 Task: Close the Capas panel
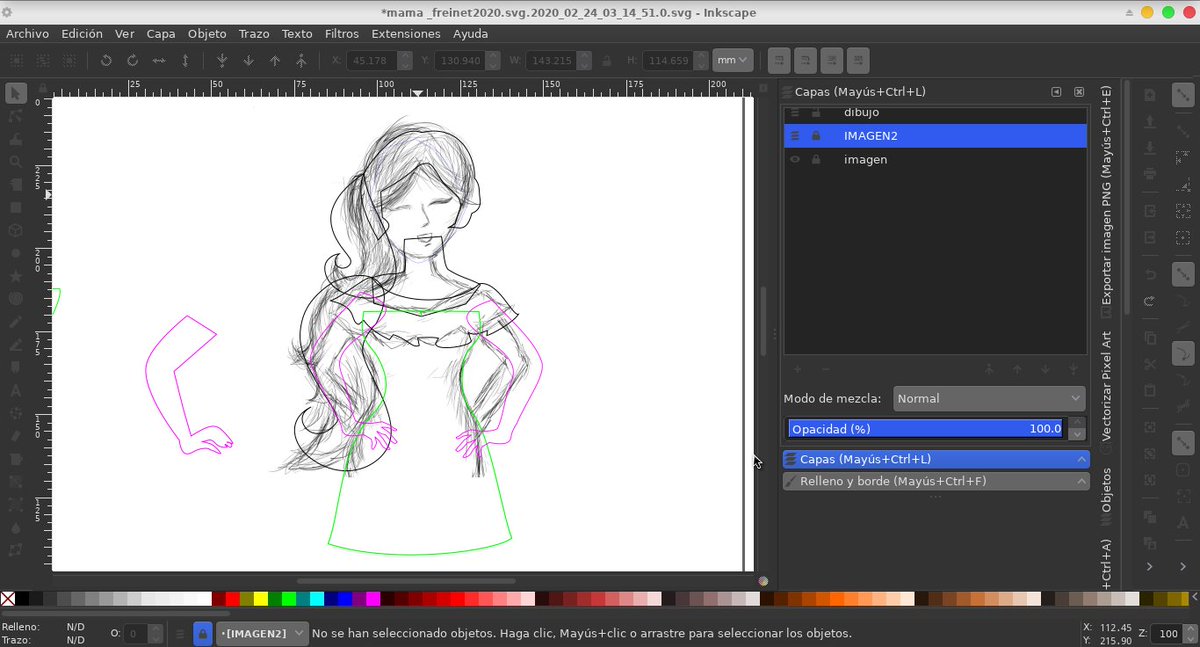(x=1079, y=92)
